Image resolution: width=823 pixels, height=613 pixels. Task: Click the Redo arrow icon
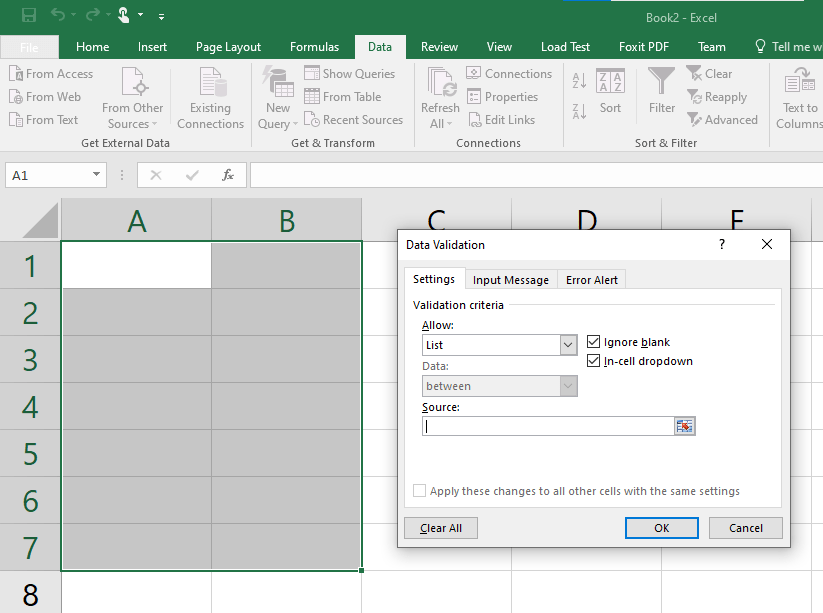[x=92, y=15]
